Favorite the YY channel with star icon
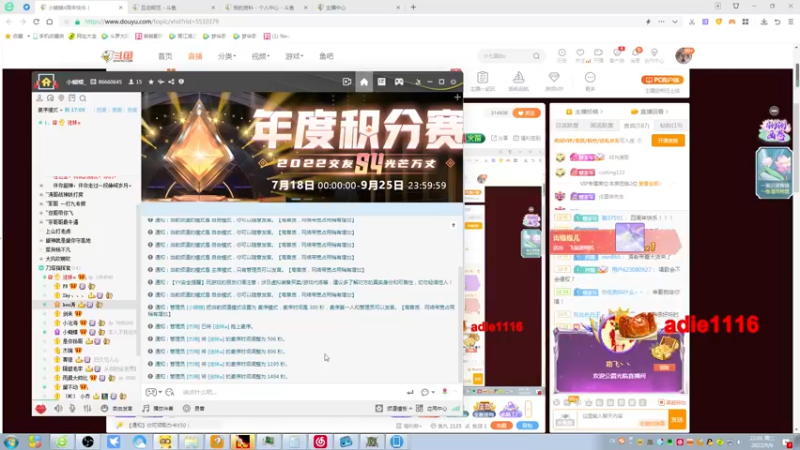 pyautogui.click(x=151, y=82)
